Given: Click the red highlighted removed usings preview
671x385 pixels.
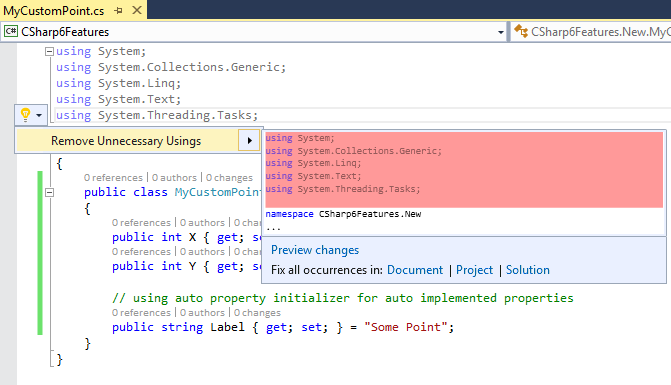Looking at the screenshot, I should click(x=464, y=170).
